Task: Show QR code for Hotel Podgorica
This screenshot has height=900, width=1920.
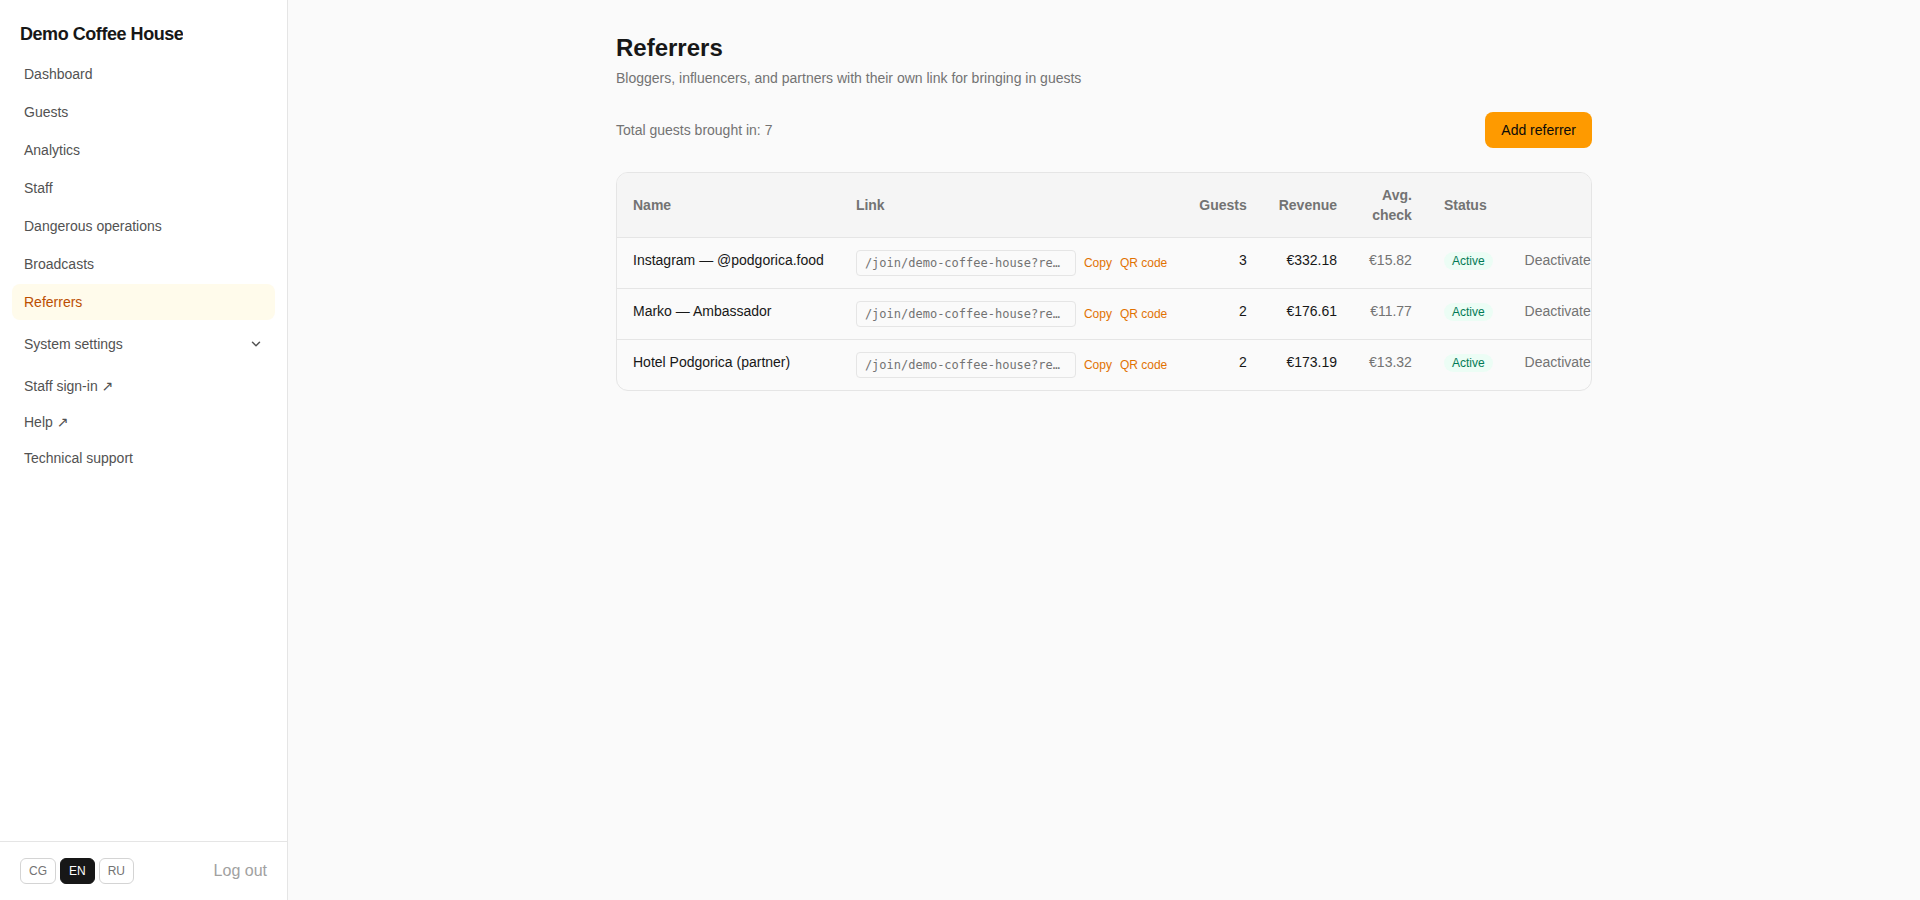Action: (1143, 365)
